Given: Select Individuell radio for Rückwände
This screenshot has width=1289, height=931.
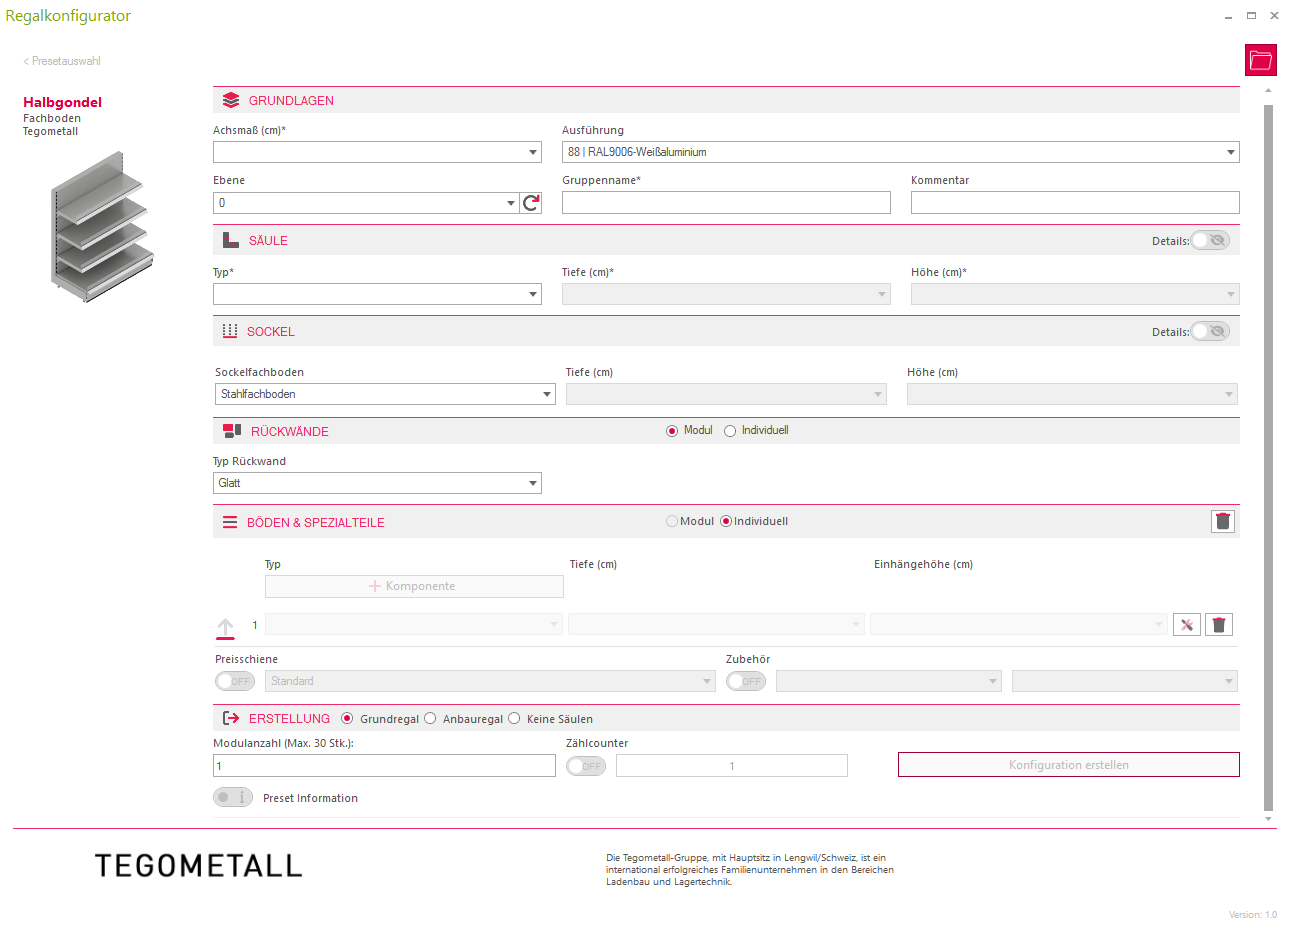Looking at the screenshot, I should pyautogui.click(x=730, y=431).
